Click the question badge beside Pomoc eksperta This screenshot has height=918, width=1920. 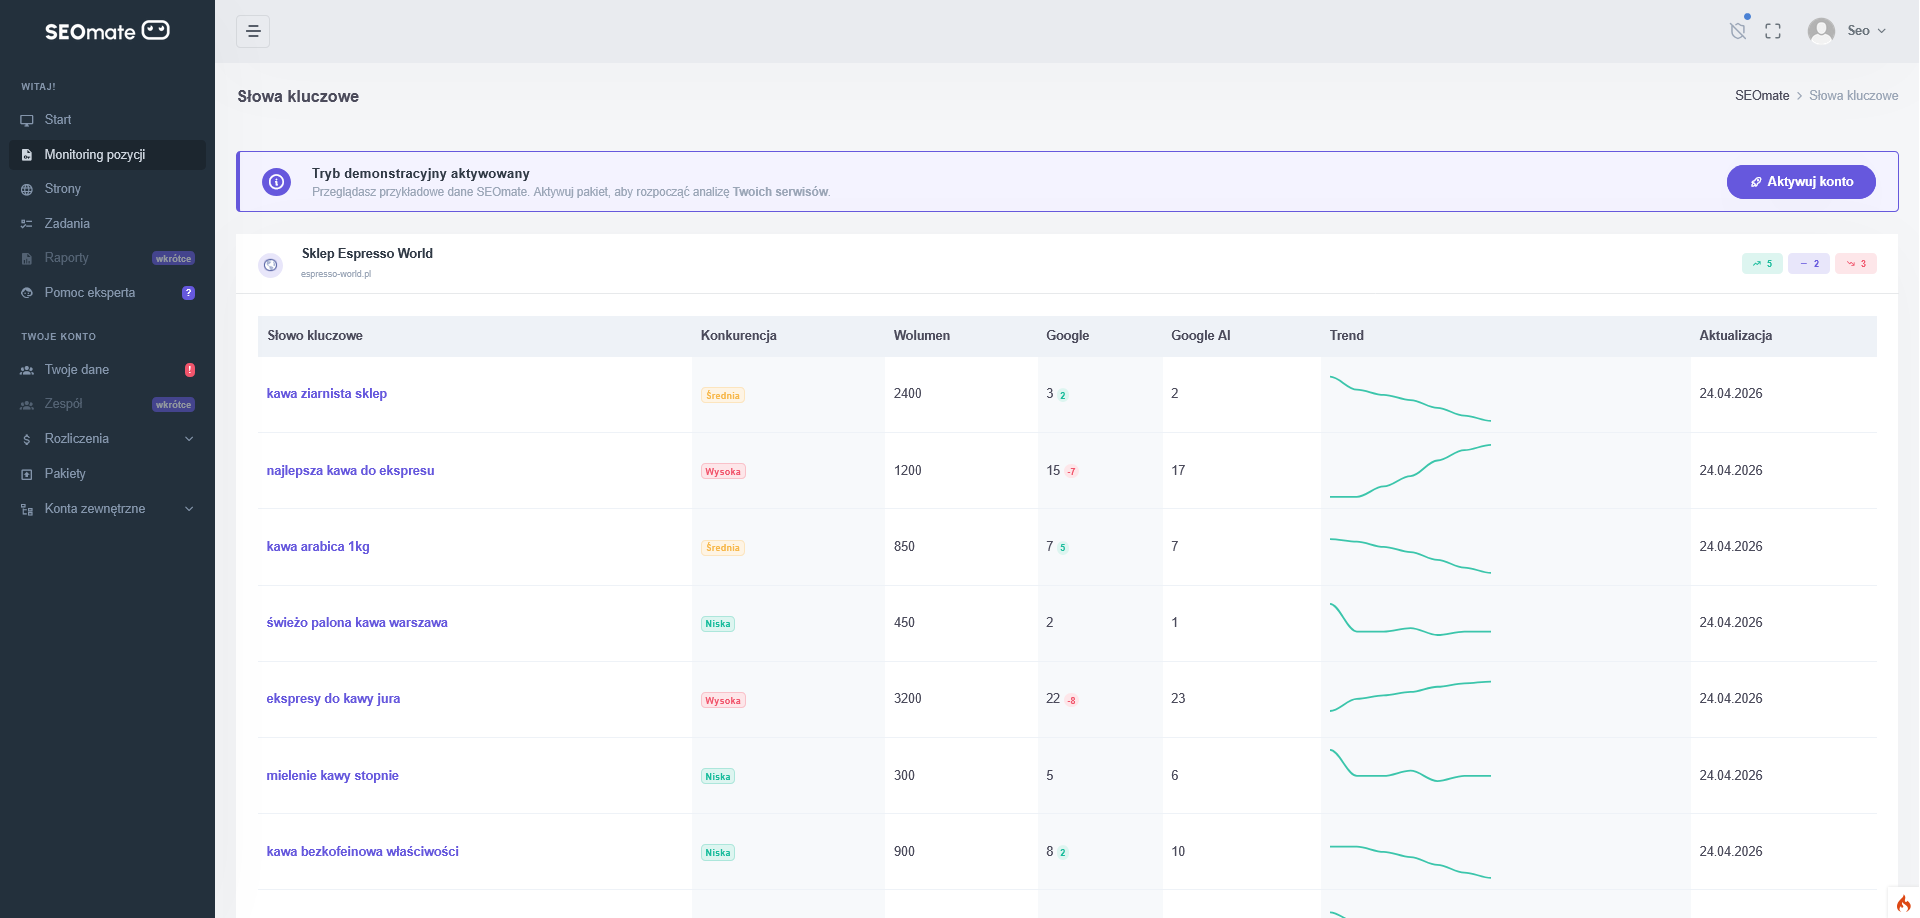[188, 293]
